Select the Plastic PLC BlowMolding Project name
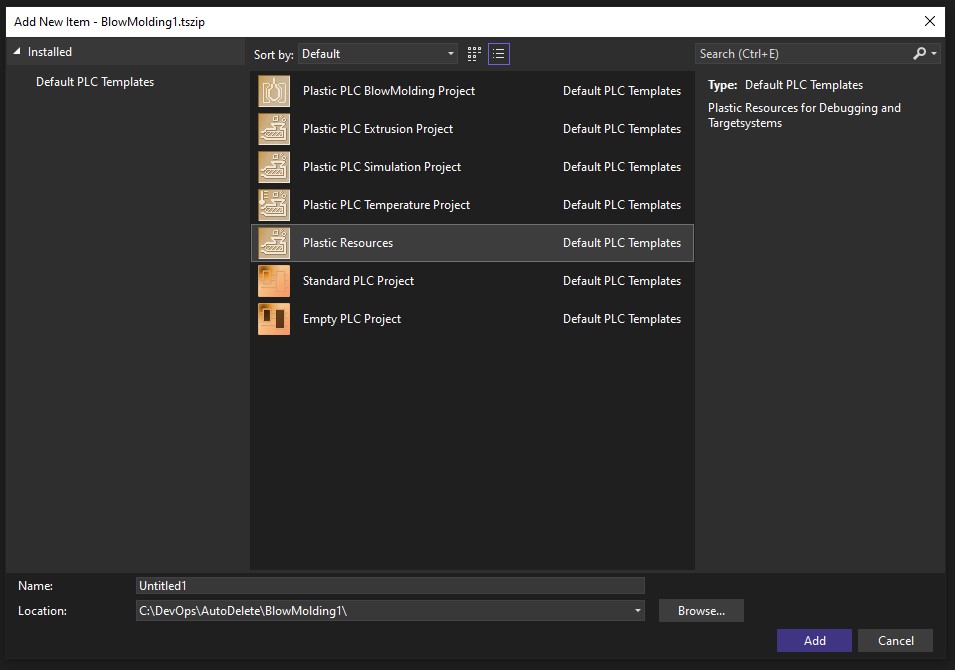Viewport: 955px width, 670px height. point(389,91)
